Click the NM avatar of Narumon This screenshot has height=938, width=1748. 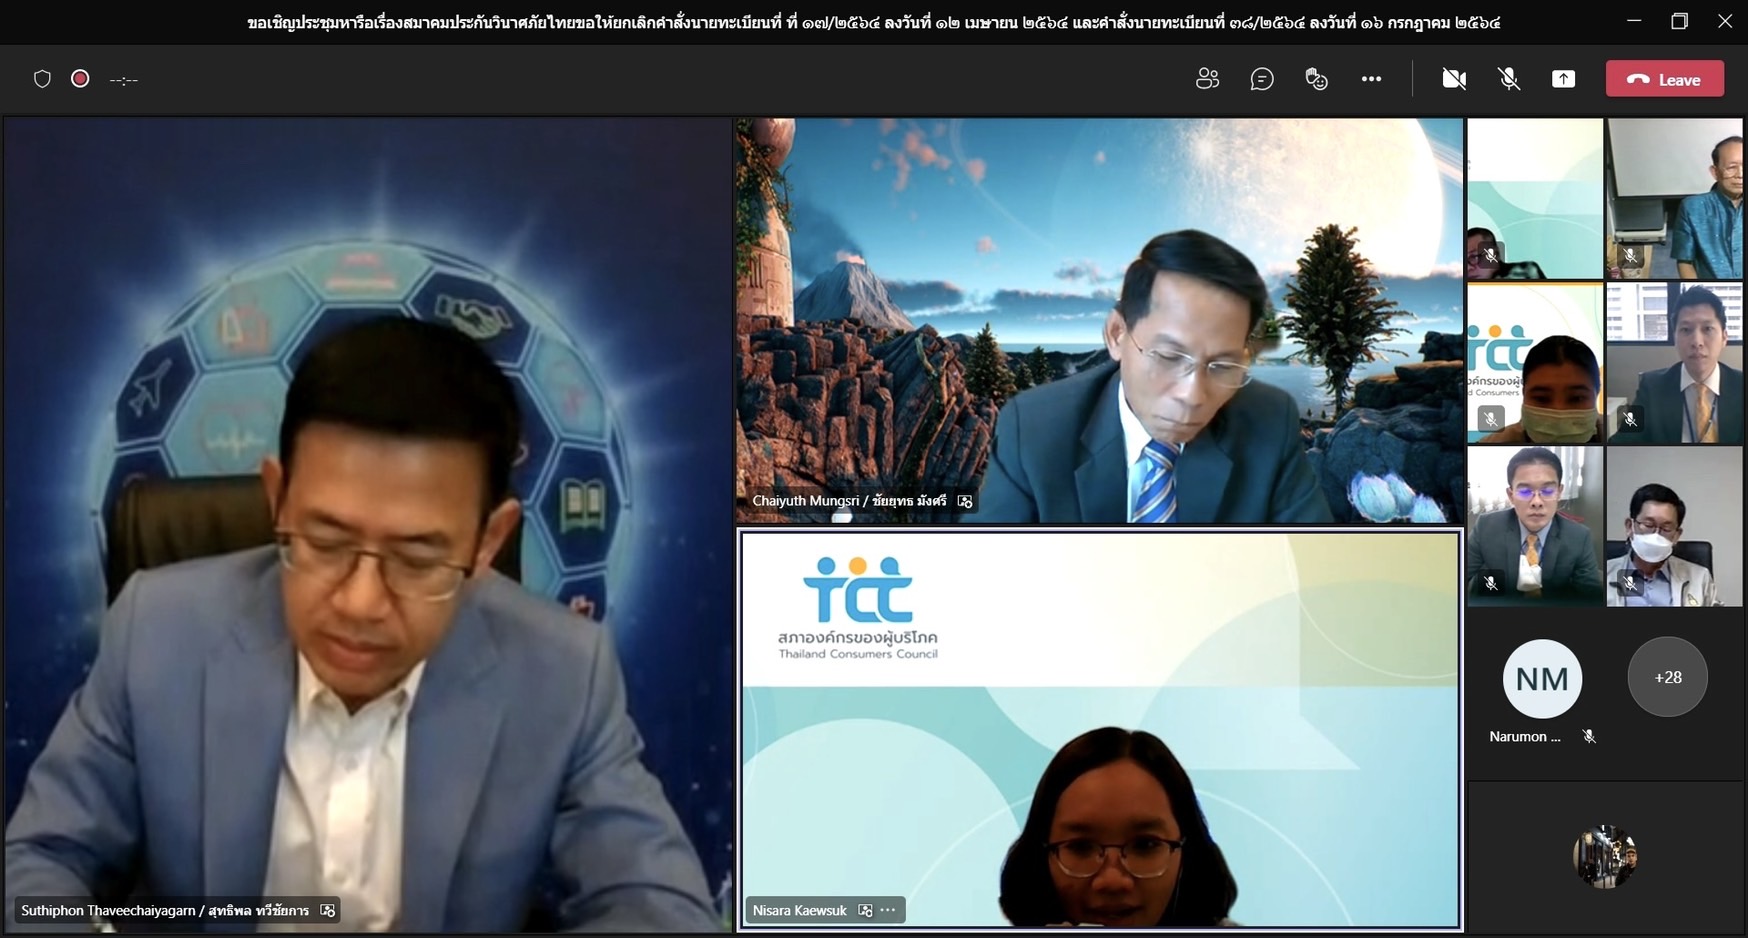pos(1542,679)
